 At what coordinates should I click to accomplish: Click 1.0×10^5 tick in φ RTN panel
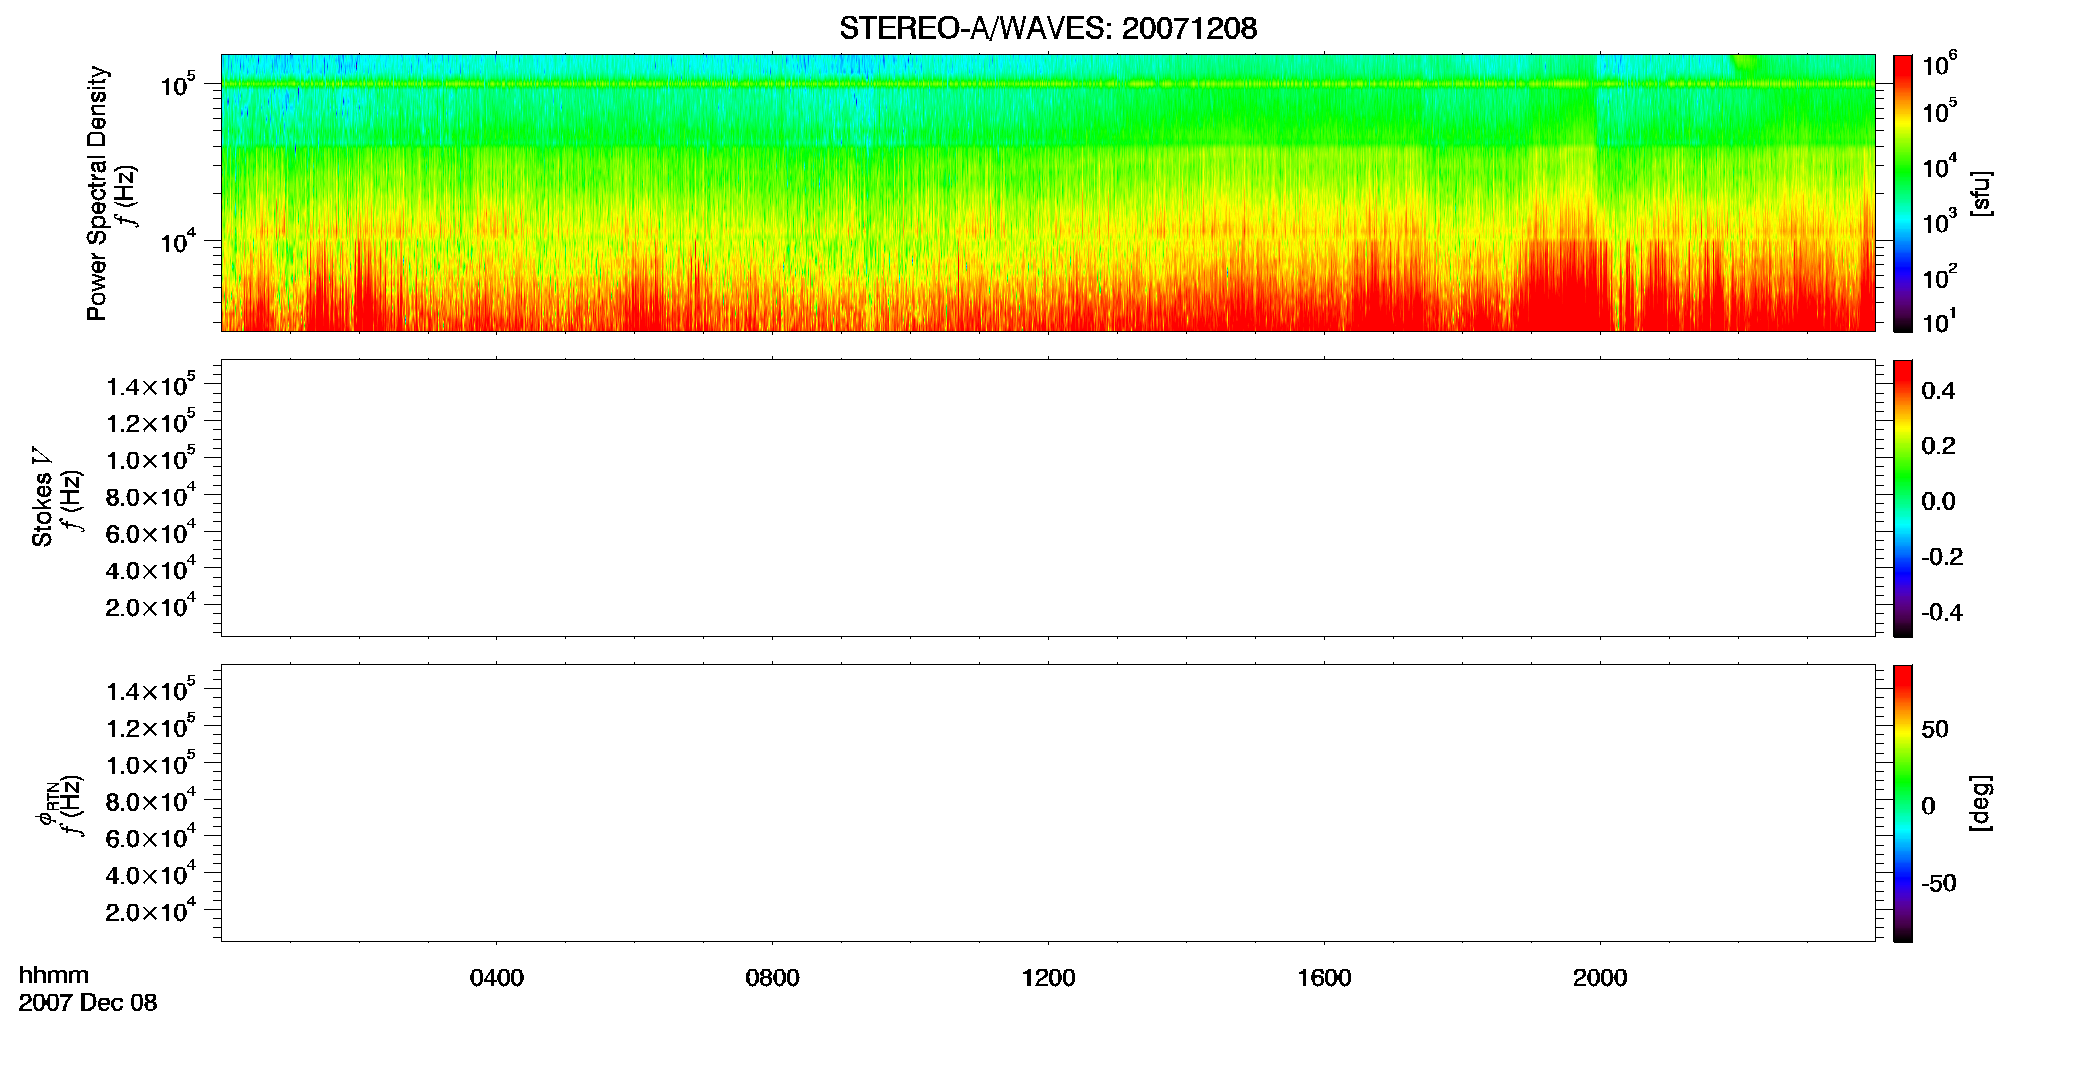click(x=150, y=764)
